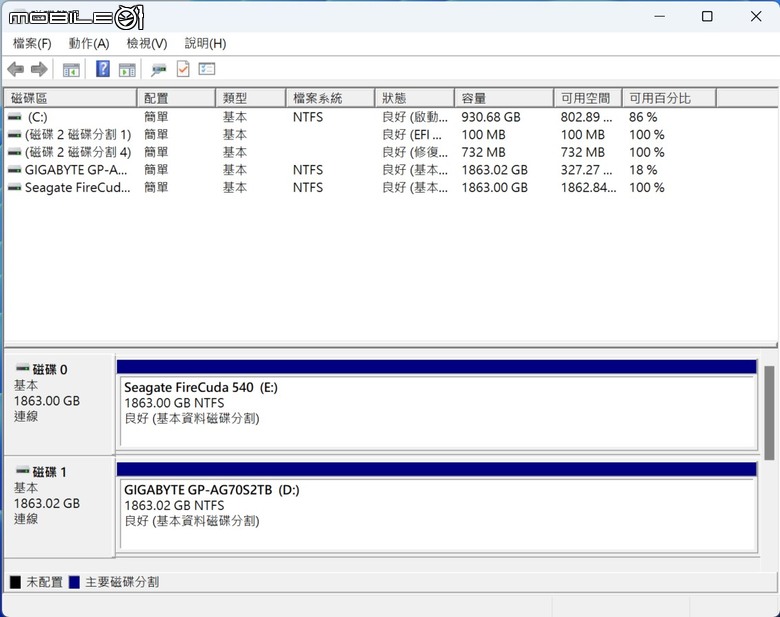Open Help via the blue question mark icon
The image size is (780, 617).
click(102, 69)
